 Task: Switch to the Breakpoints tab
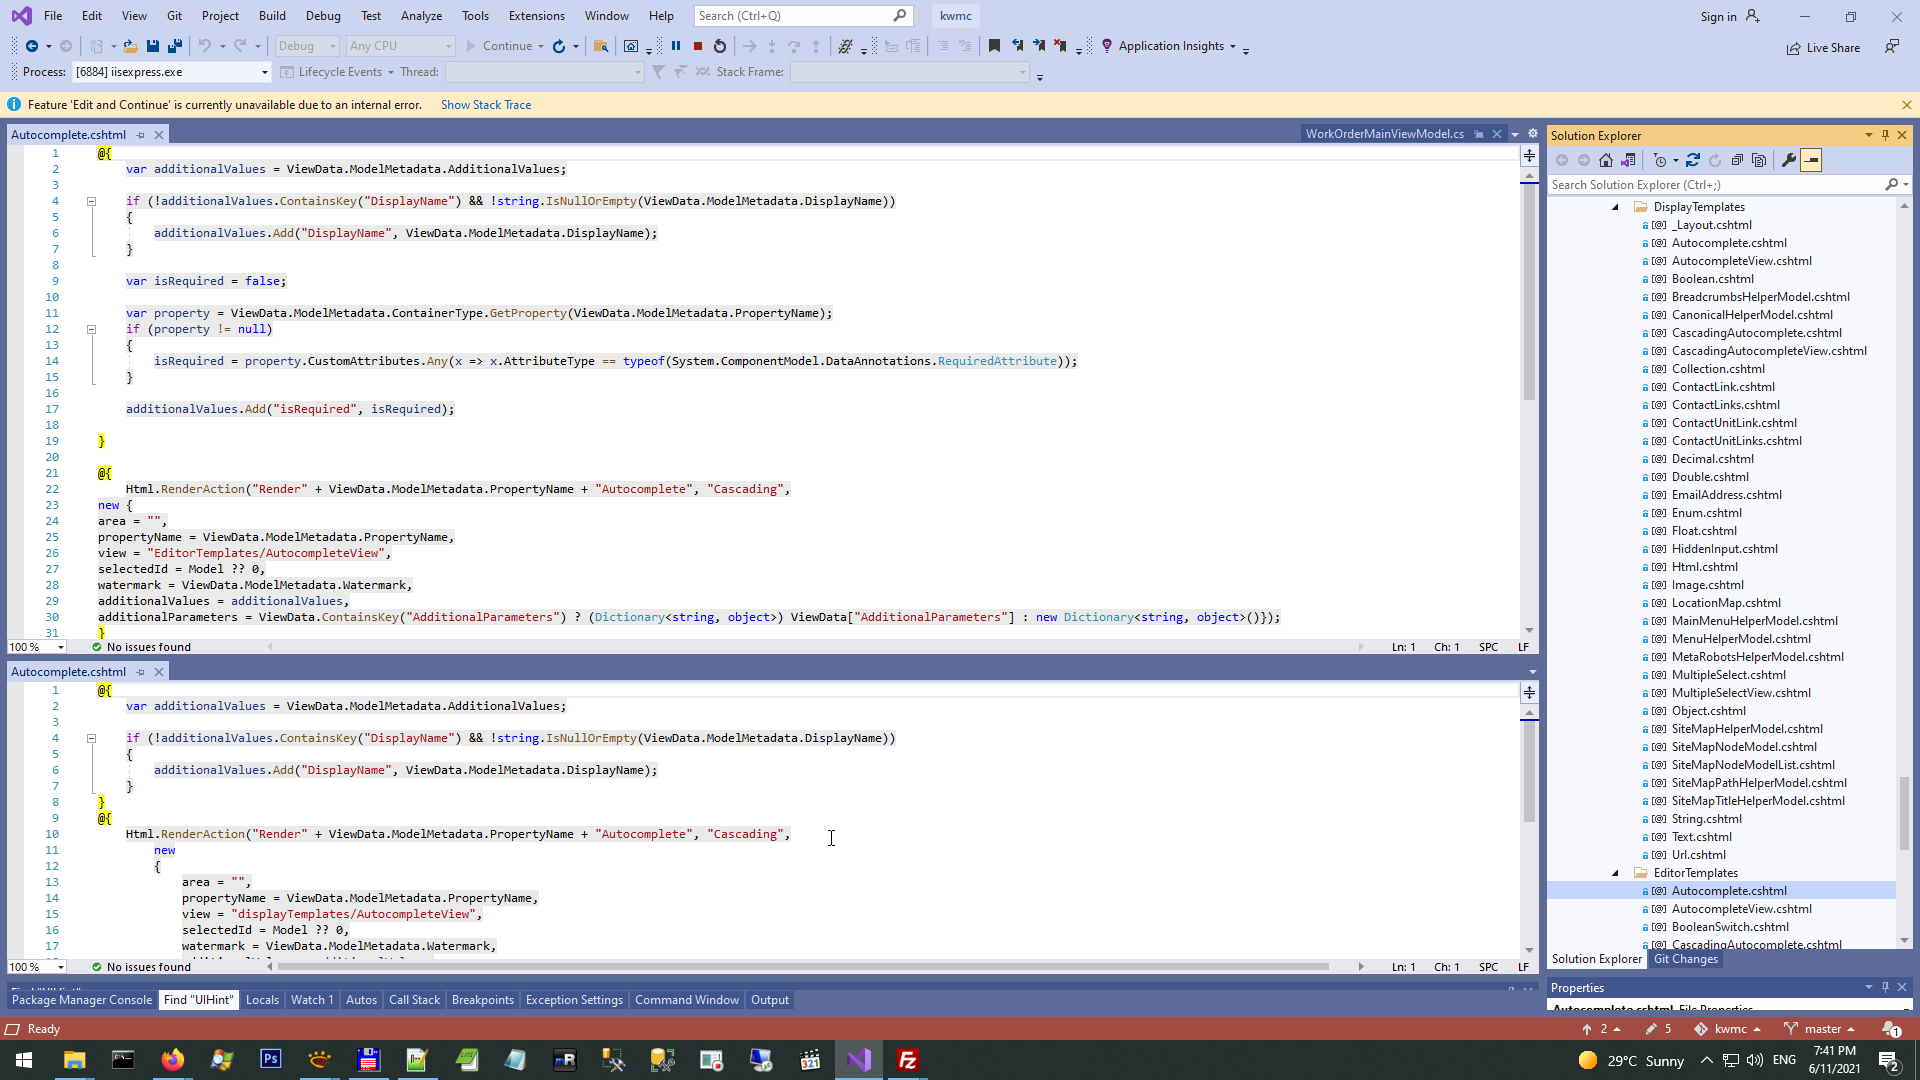482,1000
